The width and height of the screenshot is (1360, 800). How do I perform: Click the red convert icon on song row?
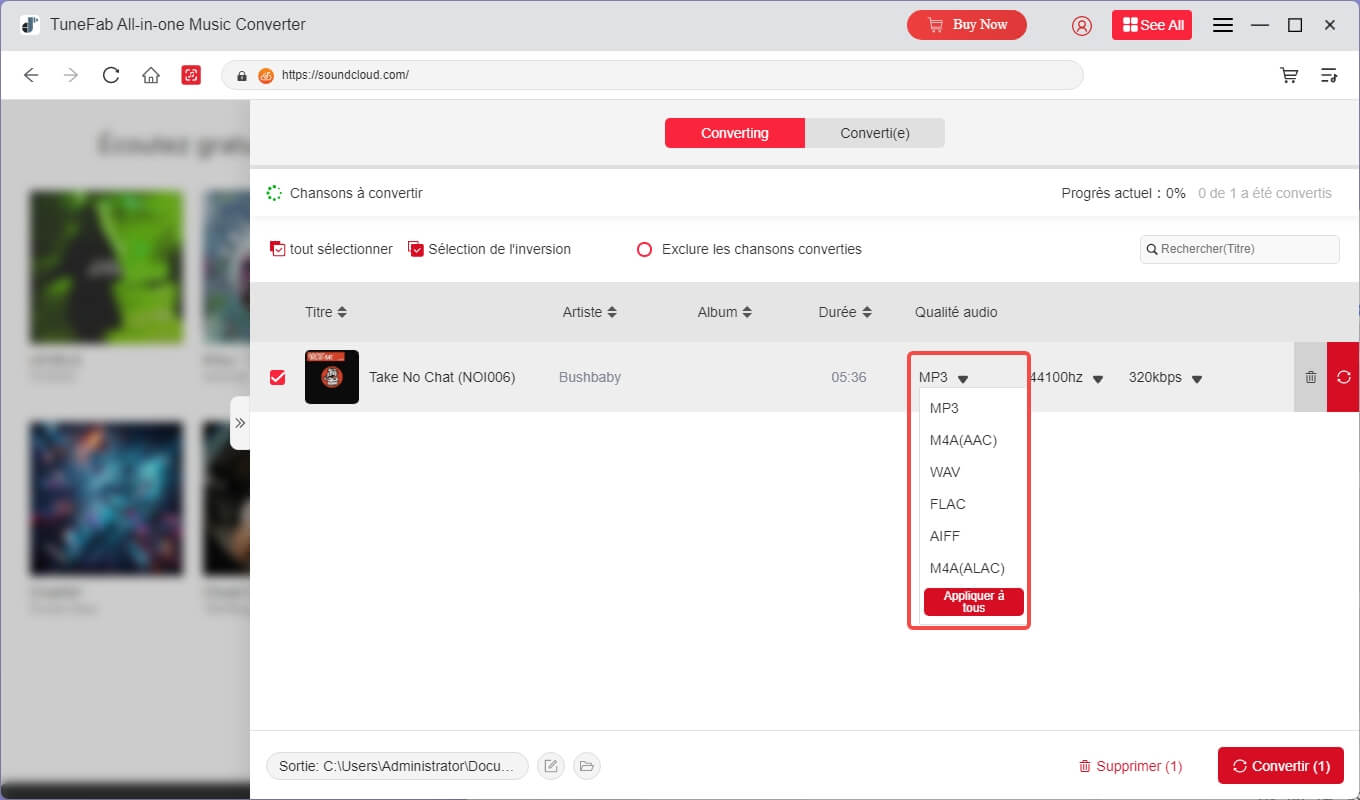tap(1343, 377)
